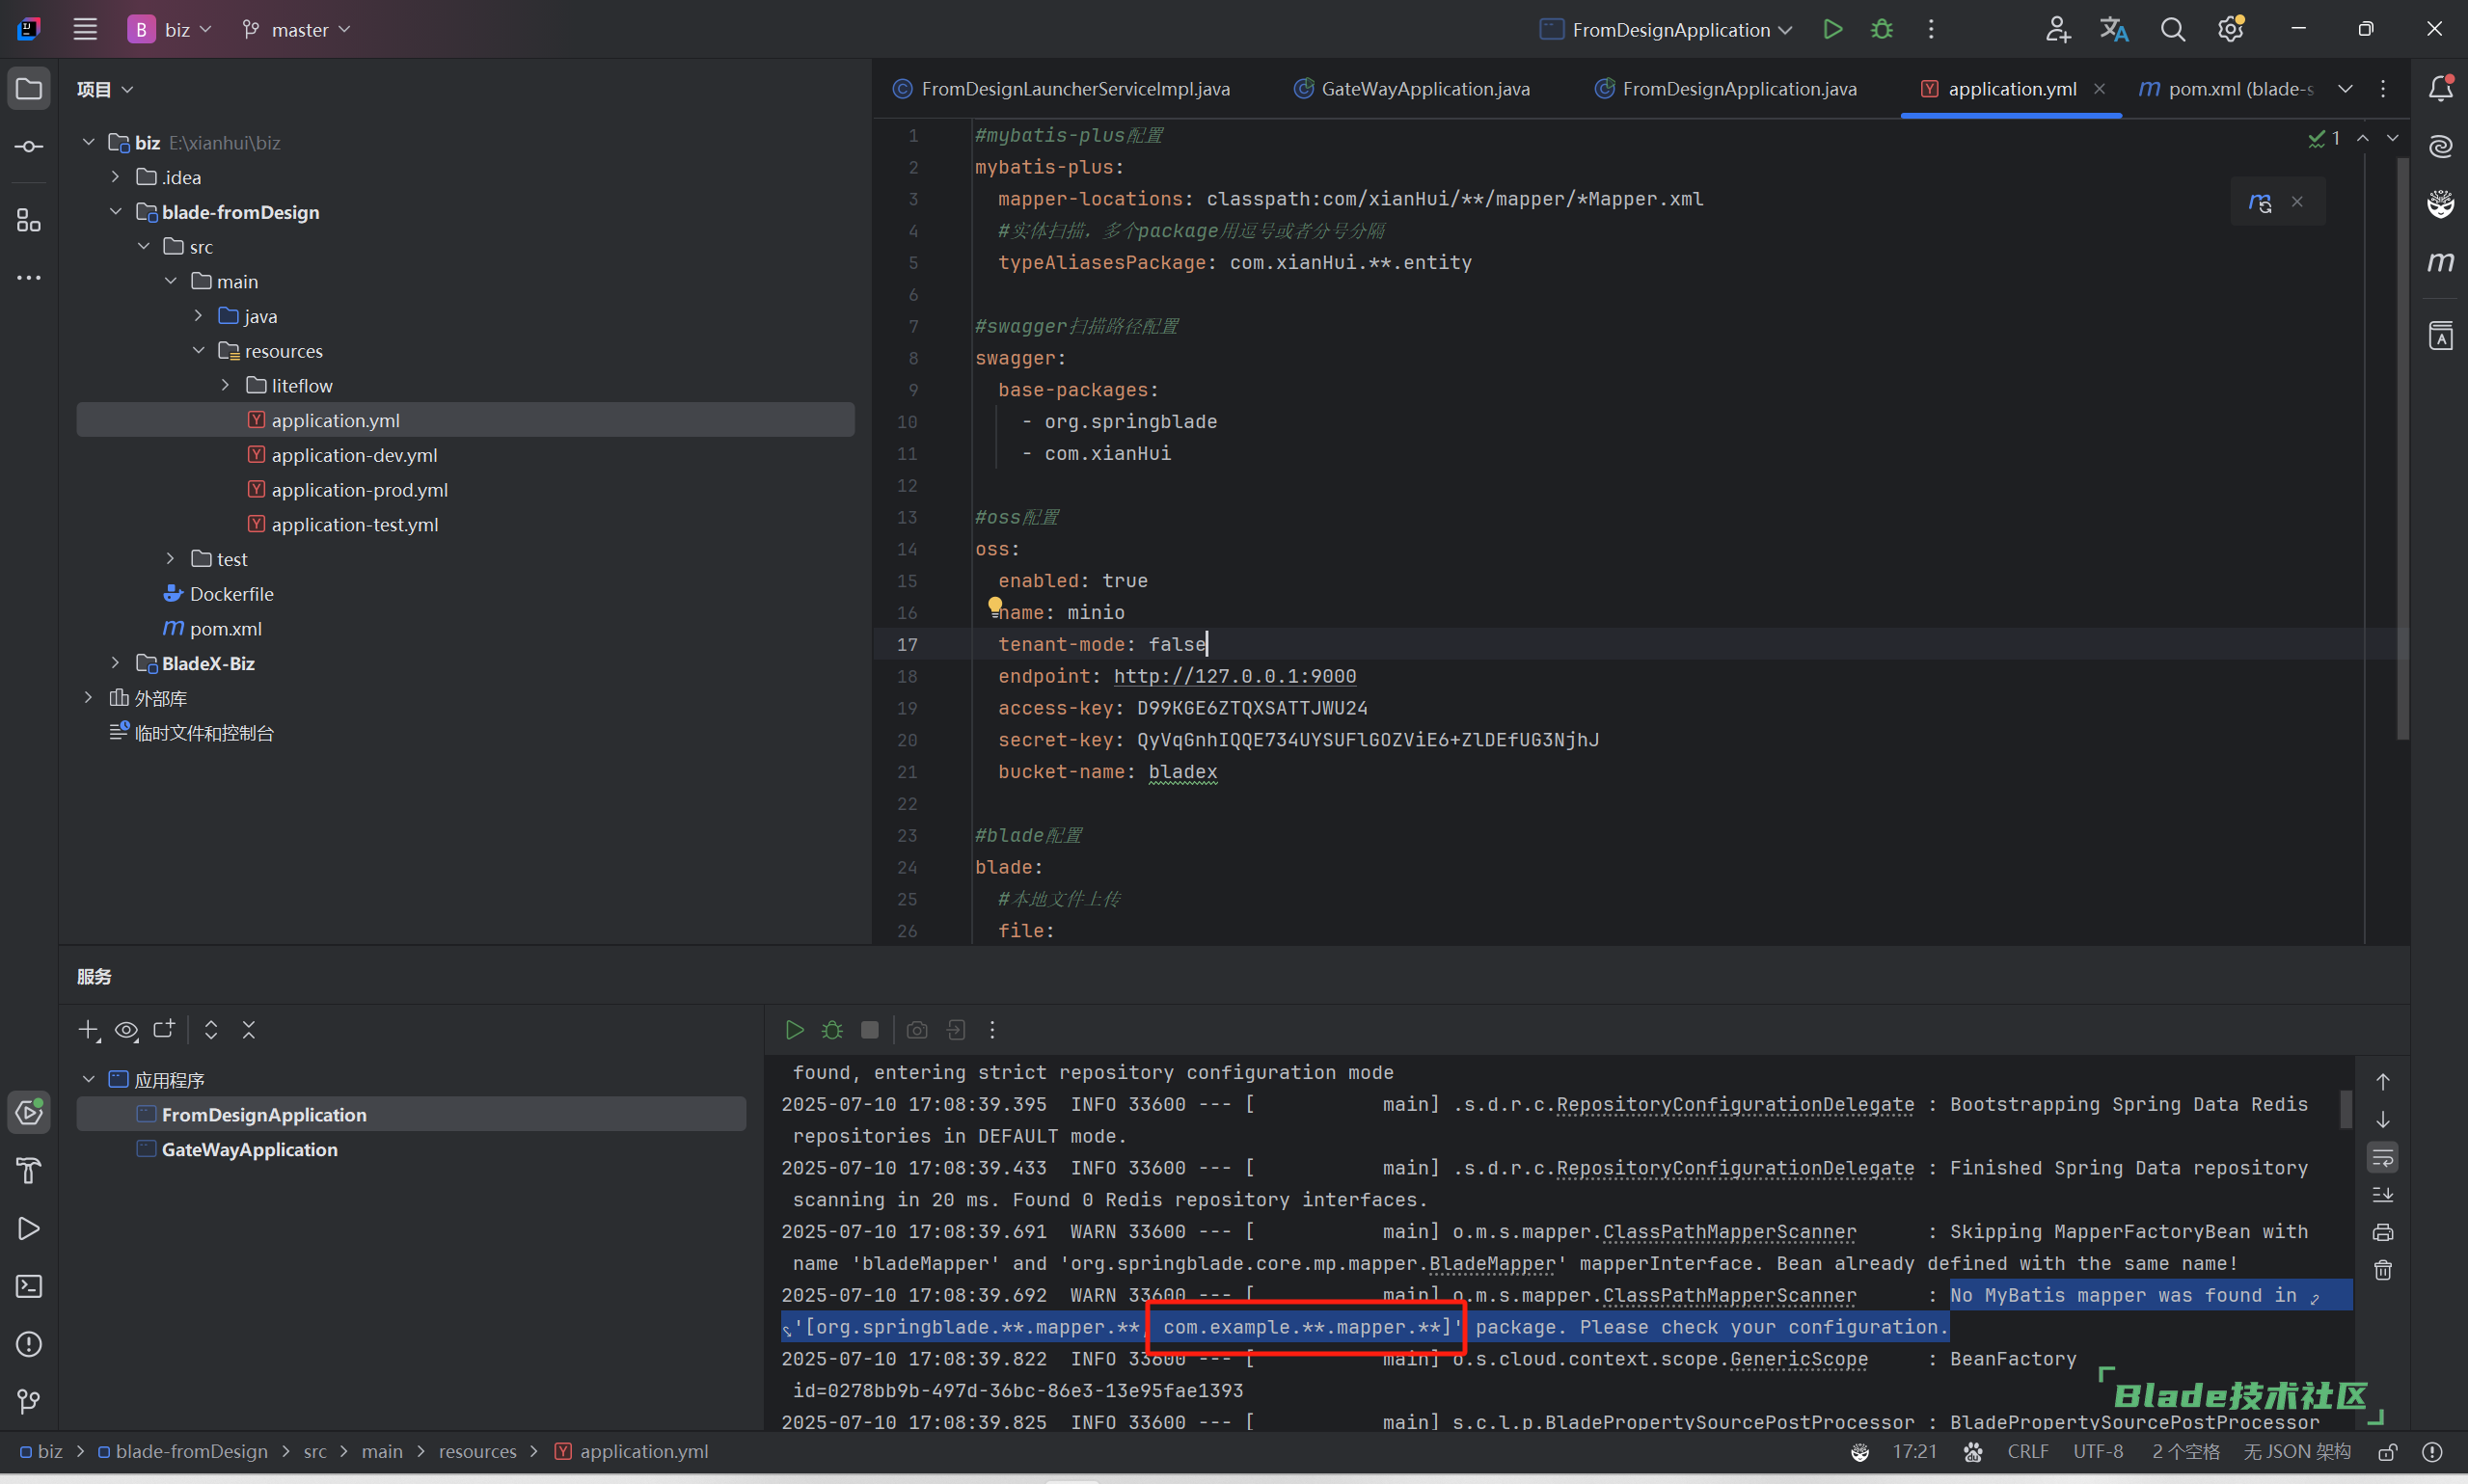
Task: Open the Notifications bell
Action: (x=2440, y=88)
